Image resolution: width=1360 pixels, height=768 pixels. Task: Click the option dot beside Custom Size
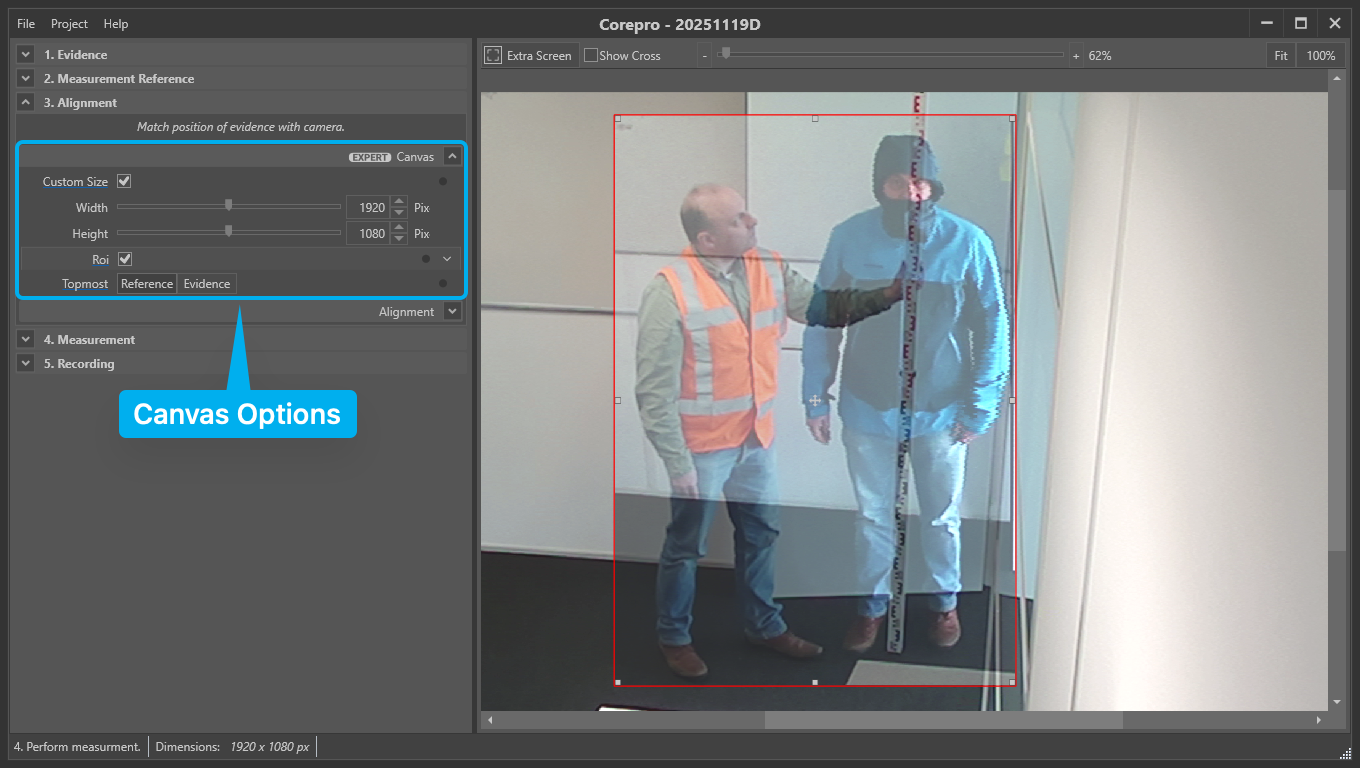(442, 181)
